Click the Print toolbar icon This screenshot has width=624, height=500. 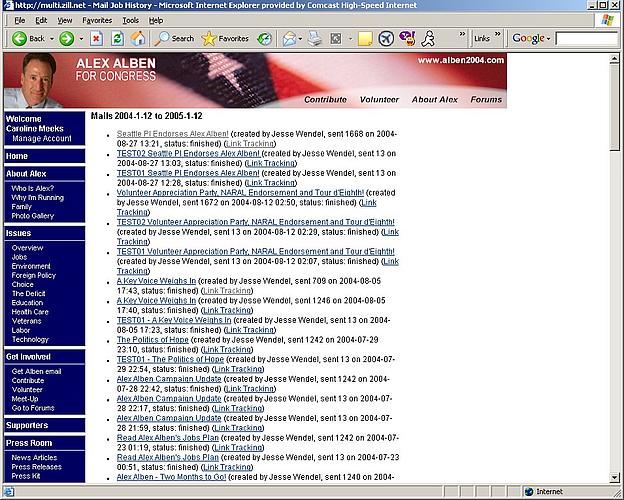point(315,39)
